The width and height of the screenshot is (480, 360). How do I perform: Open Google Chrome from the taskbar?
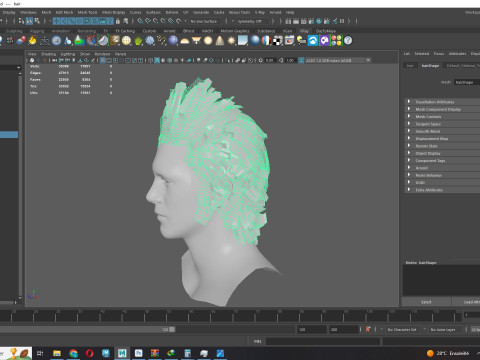73,353
